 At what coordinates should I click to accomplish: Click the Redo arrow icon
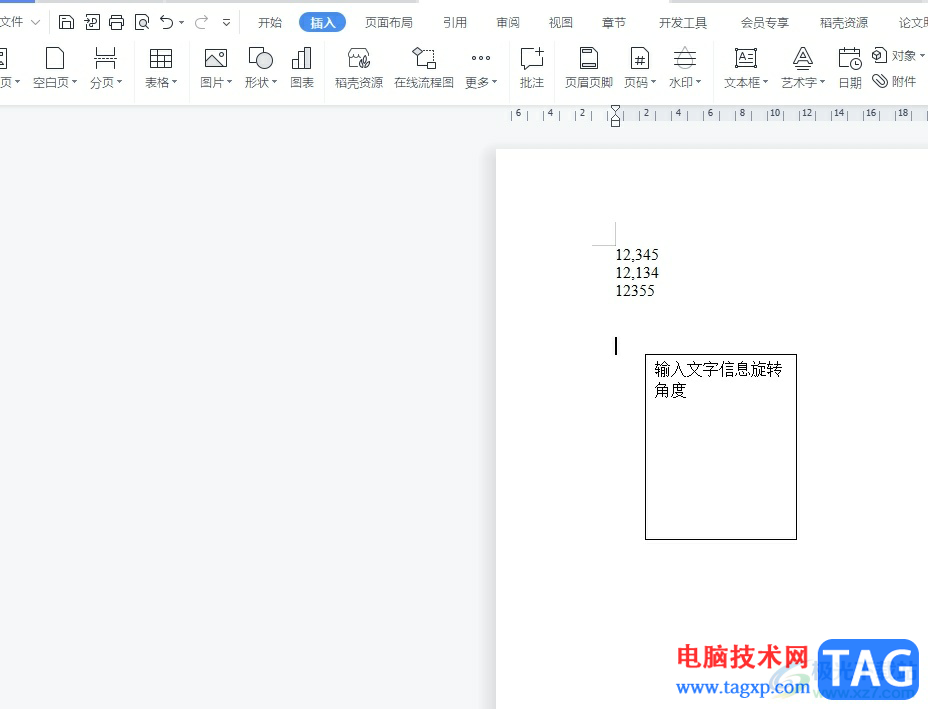[x=201, y=22]
